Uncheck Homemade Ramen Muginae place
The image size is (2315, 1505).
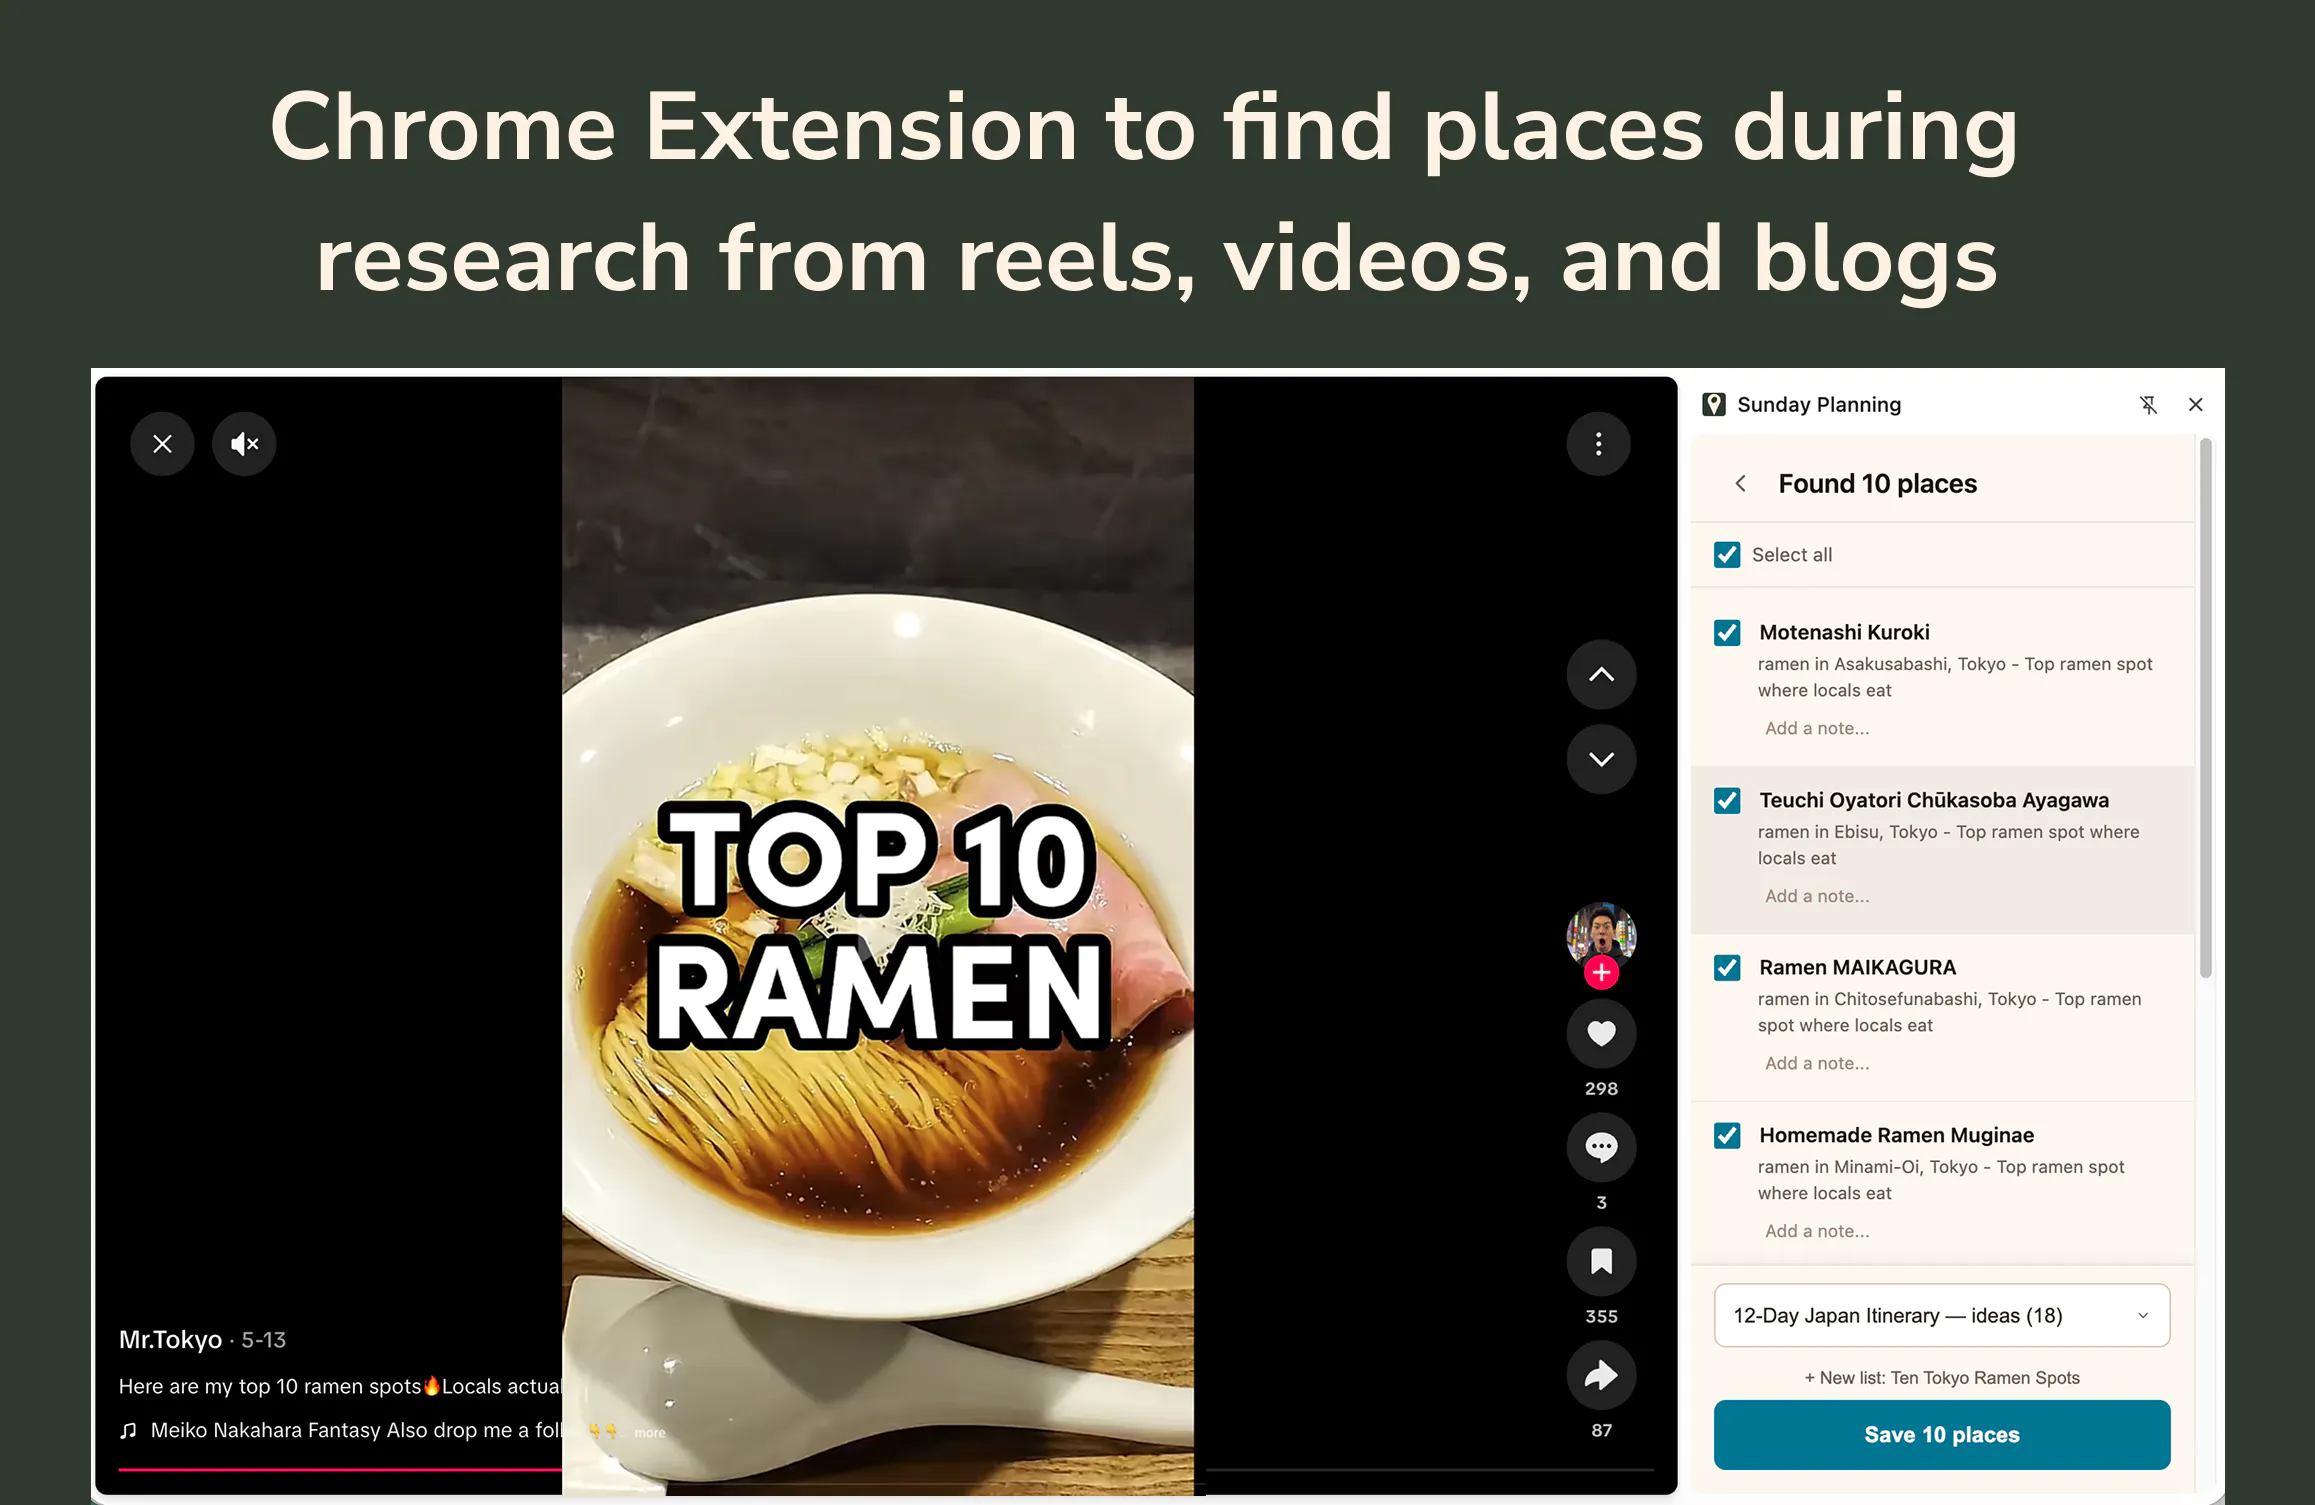1727,1136
